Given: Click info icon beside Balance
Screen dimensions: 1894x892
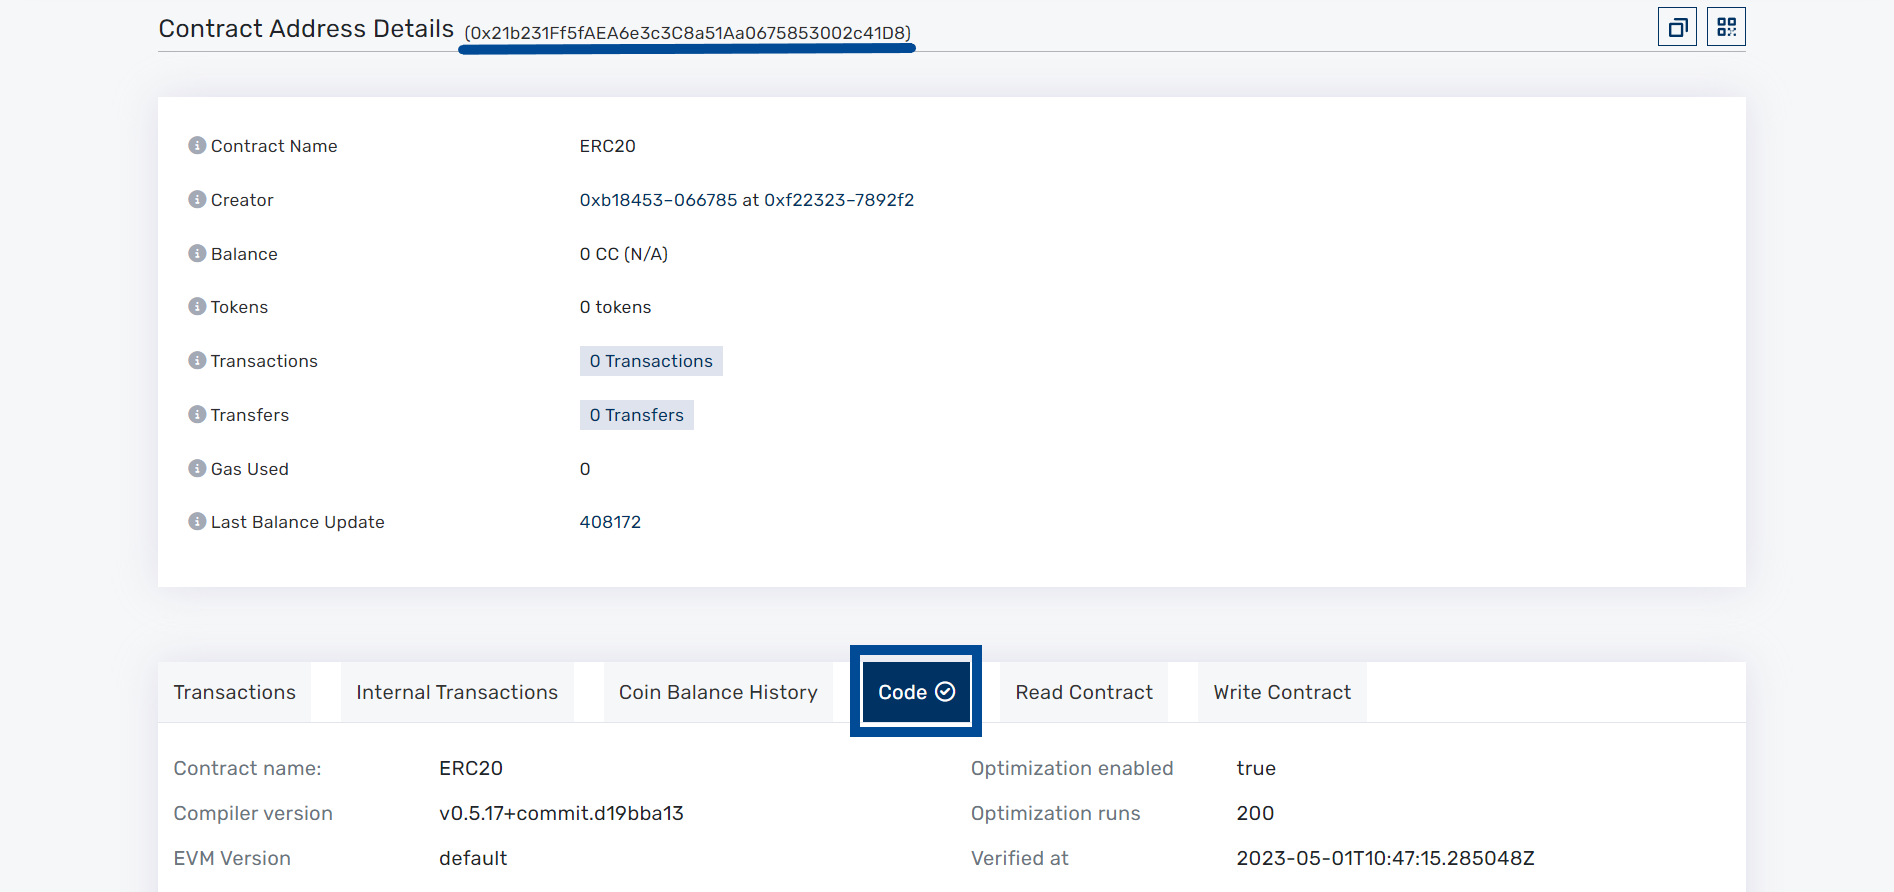Looking at the screenshot, I should [x=197, y=254].
